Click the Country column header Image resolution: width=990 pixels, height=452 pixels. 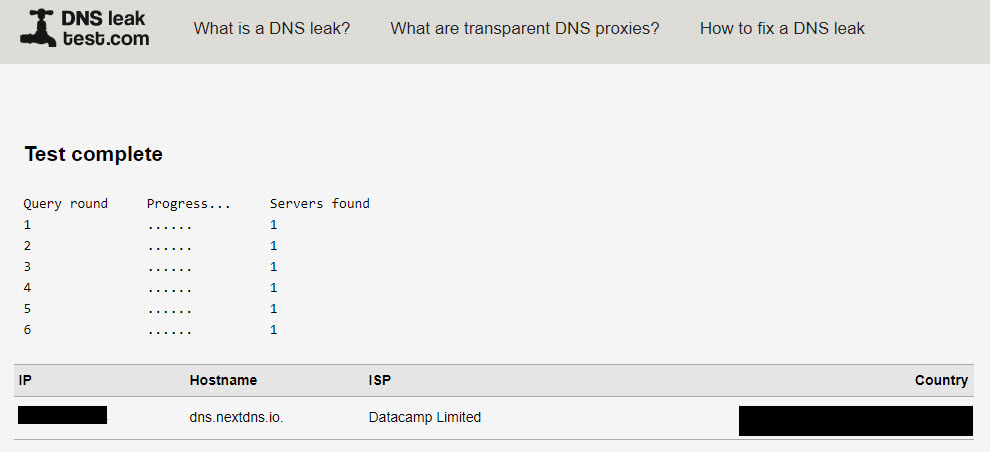tap(941, 380)
